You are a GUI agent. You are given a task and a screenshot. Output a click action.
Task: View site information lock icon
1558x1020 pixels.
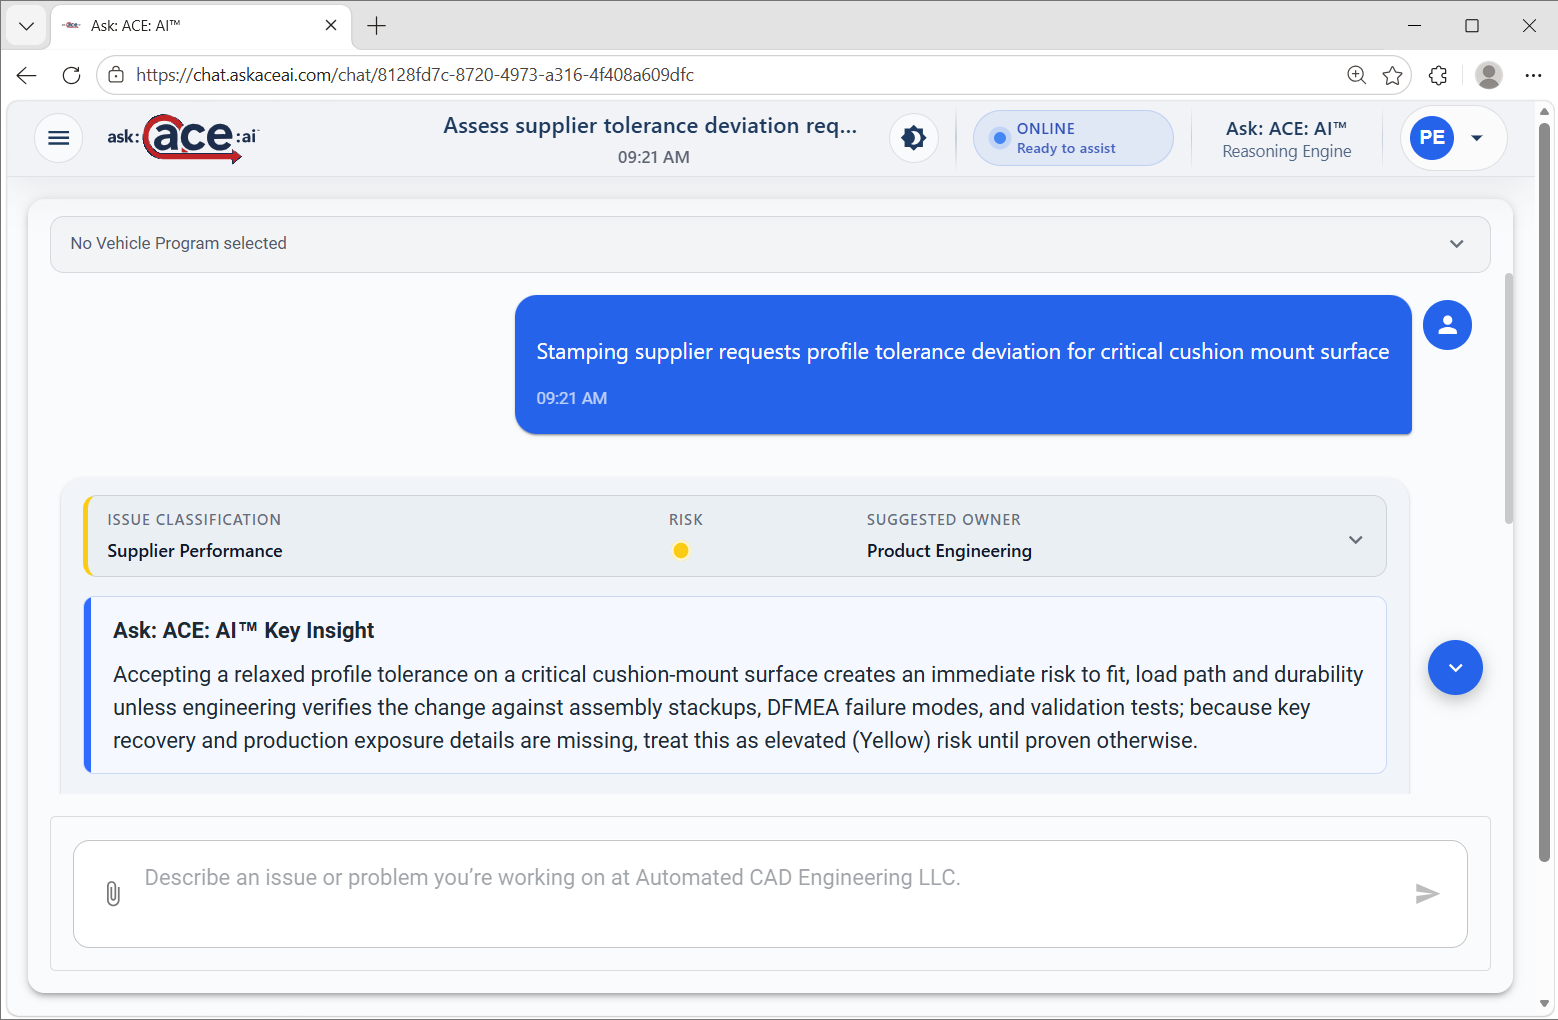coord(116,75)
